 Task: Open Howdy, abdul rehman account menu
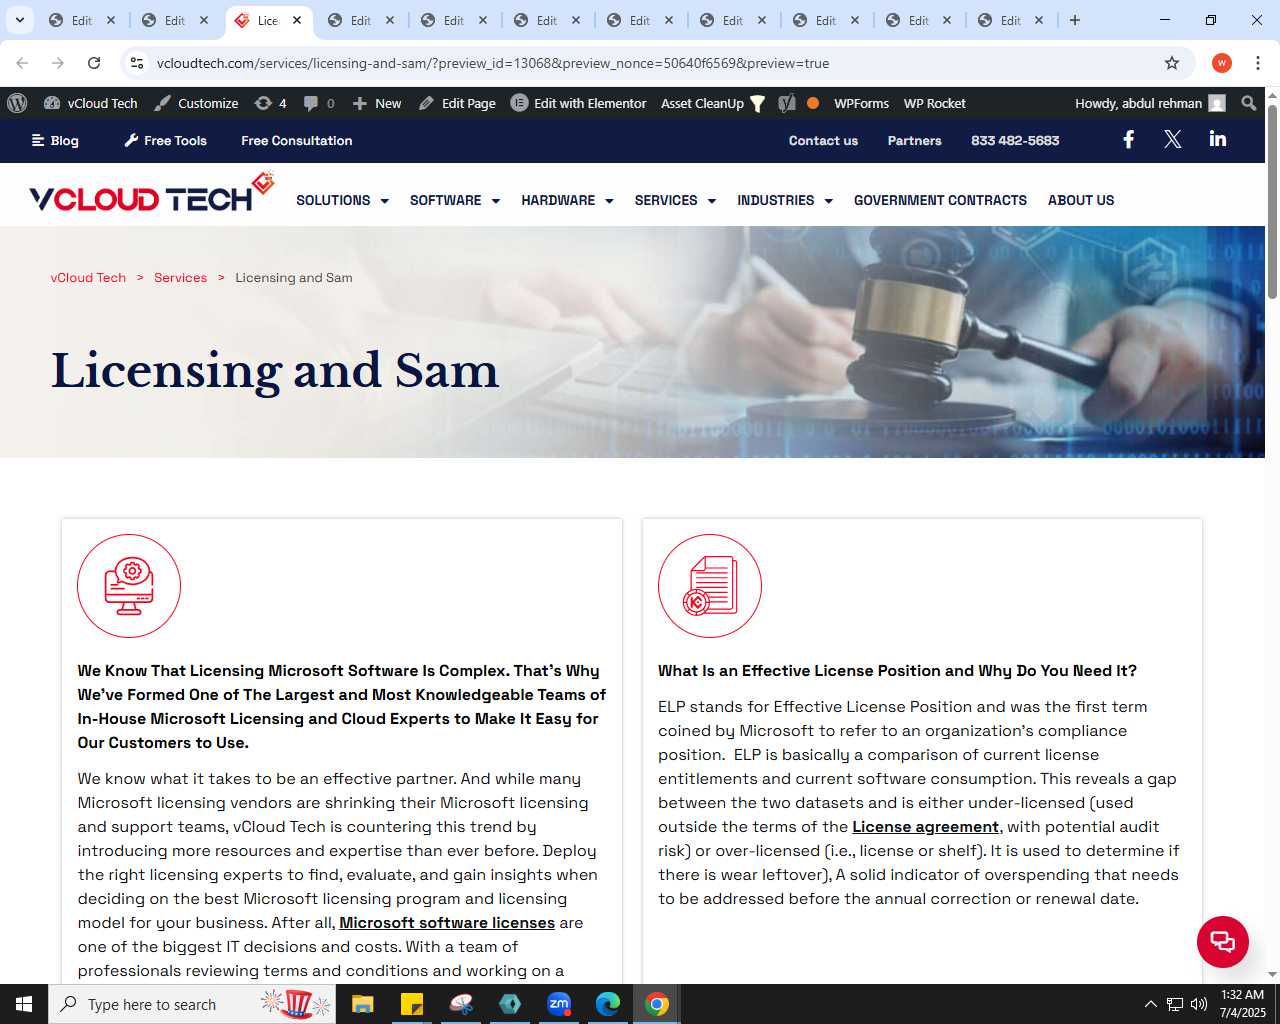[x=1150, y=103]
